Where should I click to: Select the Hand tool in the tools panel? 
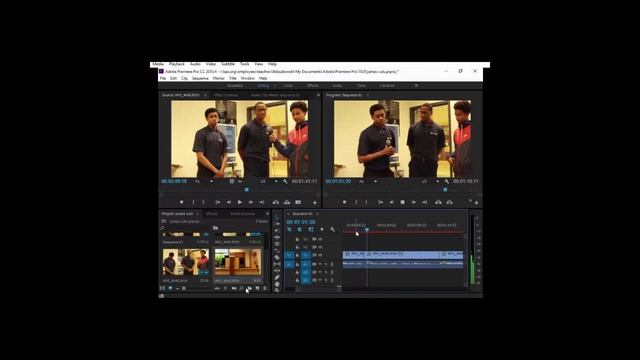pyautogui.click(x=277, y=284)
